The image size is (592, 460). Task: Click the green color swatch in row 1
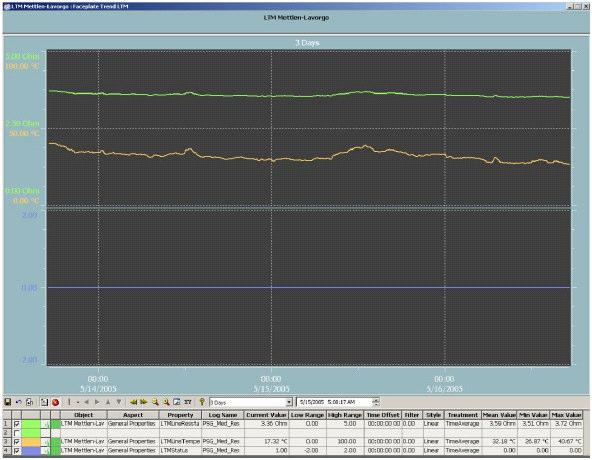point(31,424)
